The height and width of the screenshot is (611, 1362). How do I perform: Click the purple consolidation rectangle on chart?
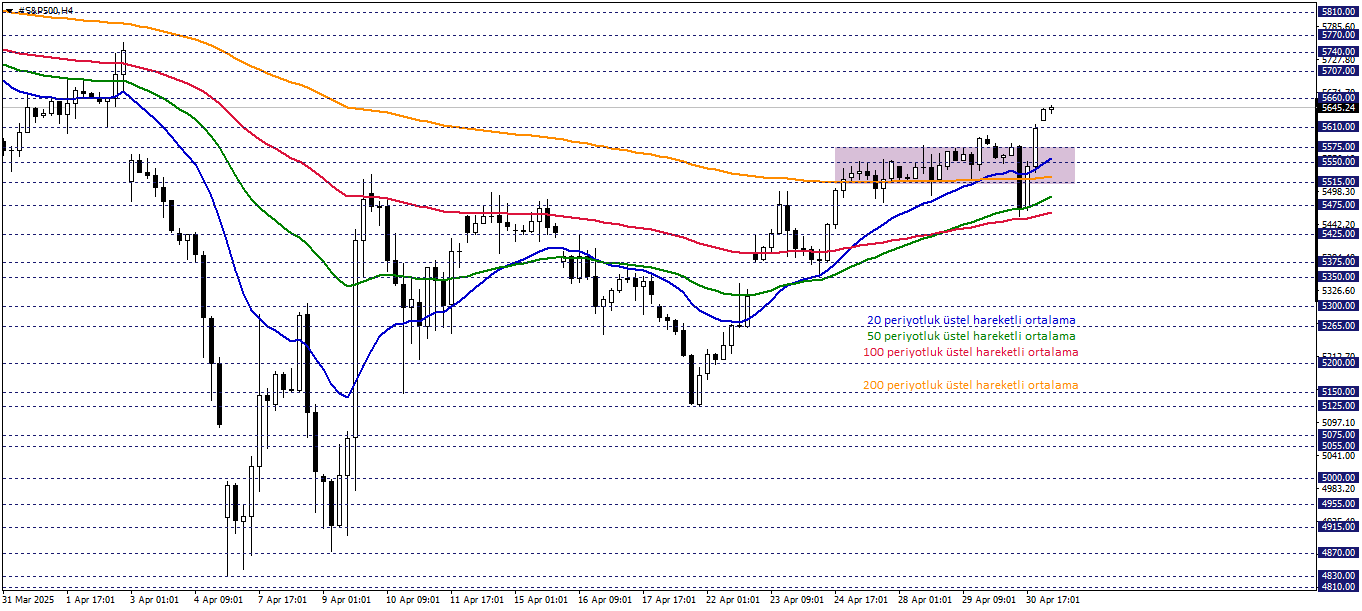(x=955, y=165)
